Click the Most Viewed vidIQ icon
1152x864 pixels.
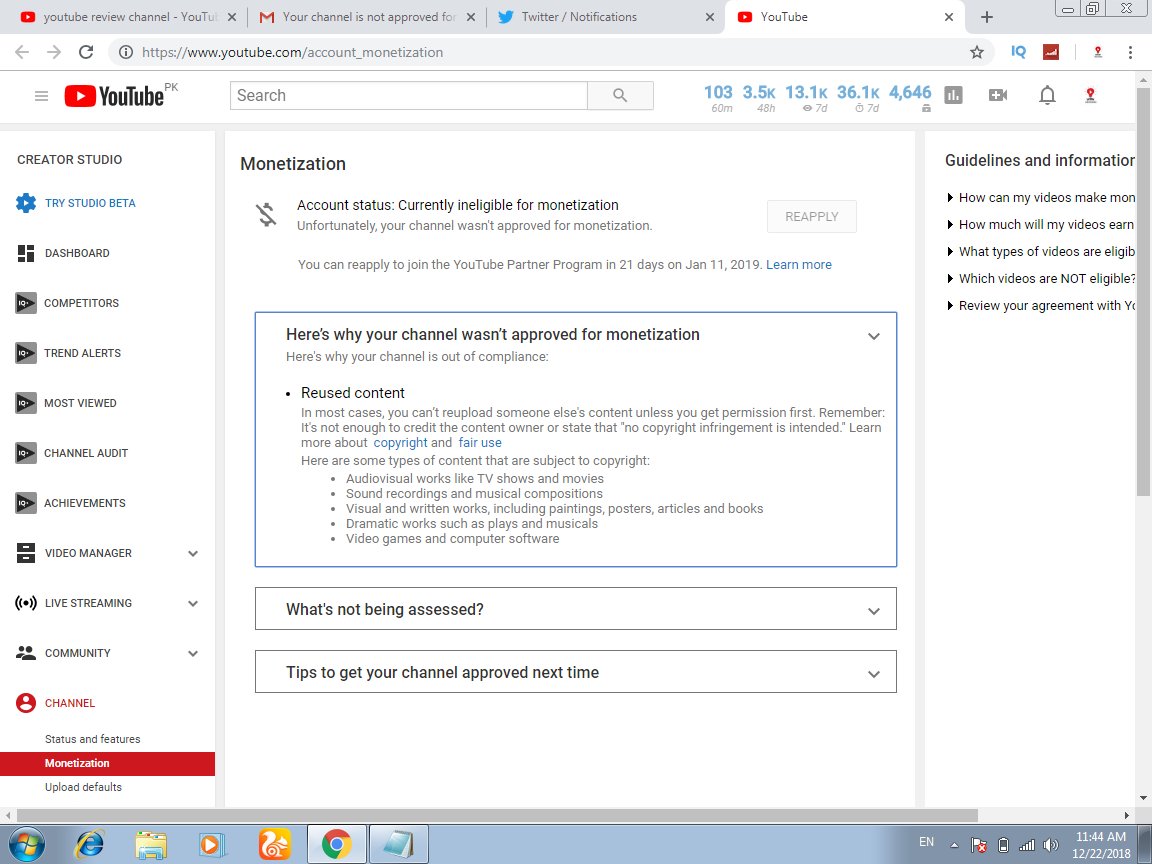[x=26, y=403]
